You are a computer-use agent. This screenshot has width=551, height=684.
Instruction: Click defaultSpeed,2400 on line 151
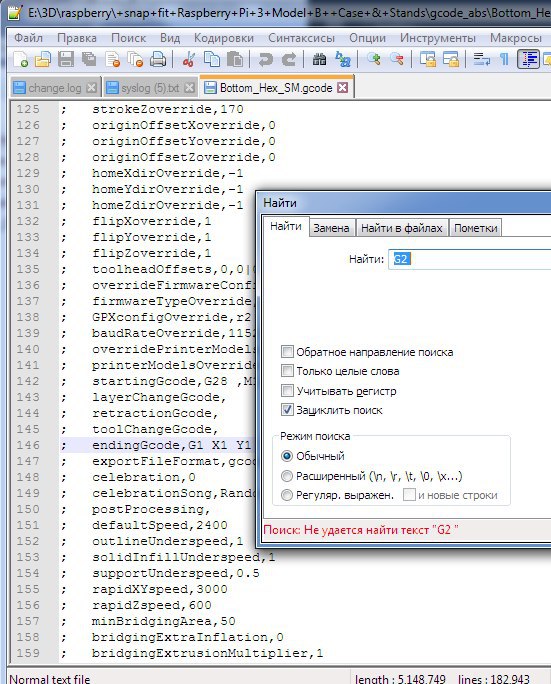coord(160,525)
